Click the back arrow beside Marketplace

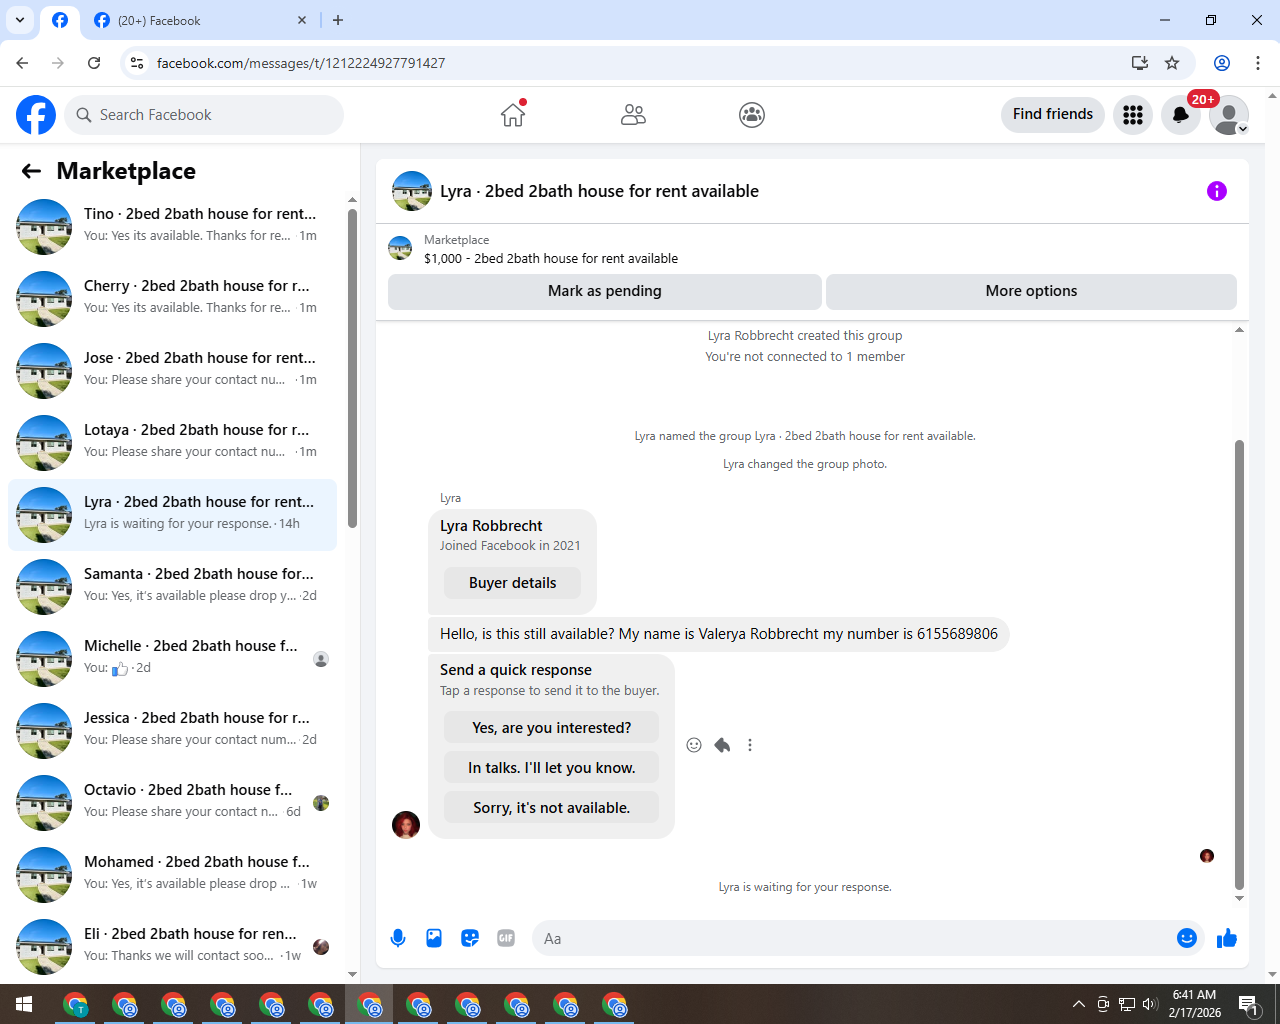coord(31,171)
